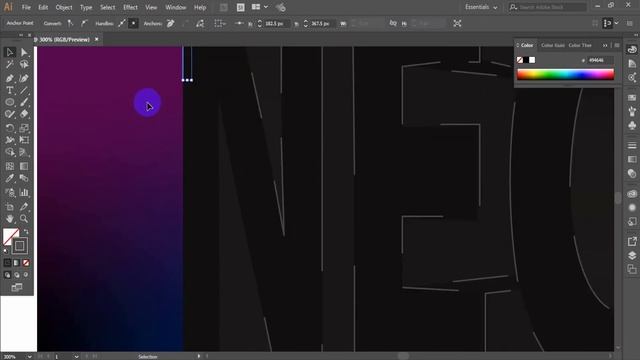The width and height of the screenshot is (640, 360).
Task: Select the Direct Selection tool
Action: [24, 52]
